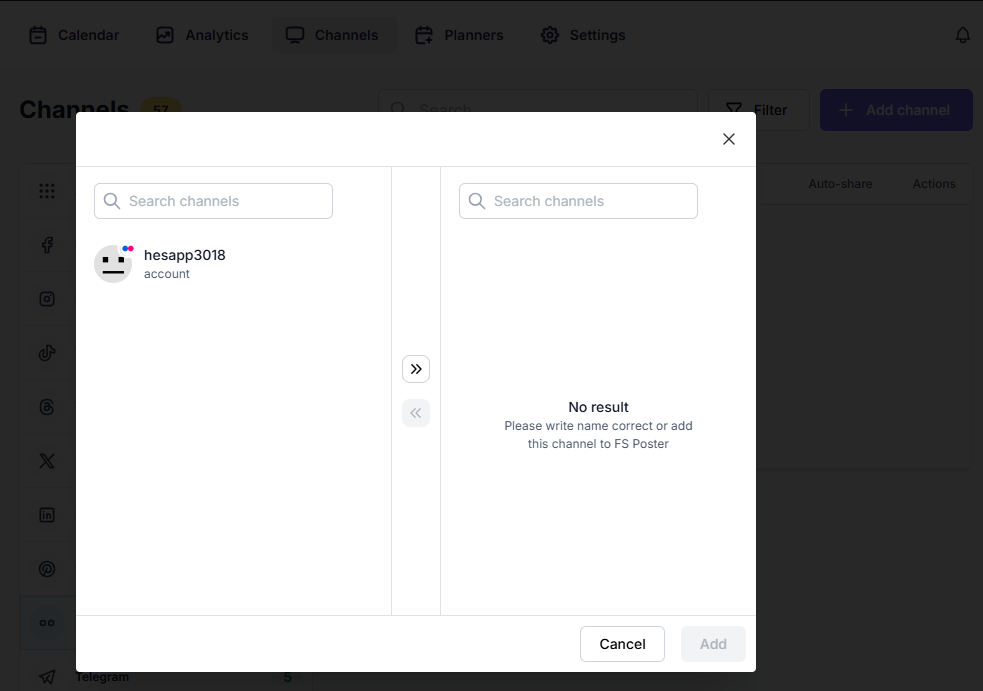
Task: Open the TikTok channels icon
Action: point(47,353)
